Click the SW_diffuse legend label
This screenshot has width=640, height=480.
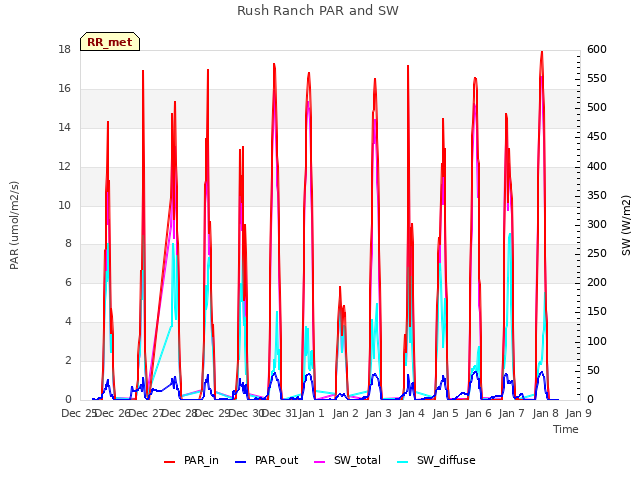(x=446, y=460)
